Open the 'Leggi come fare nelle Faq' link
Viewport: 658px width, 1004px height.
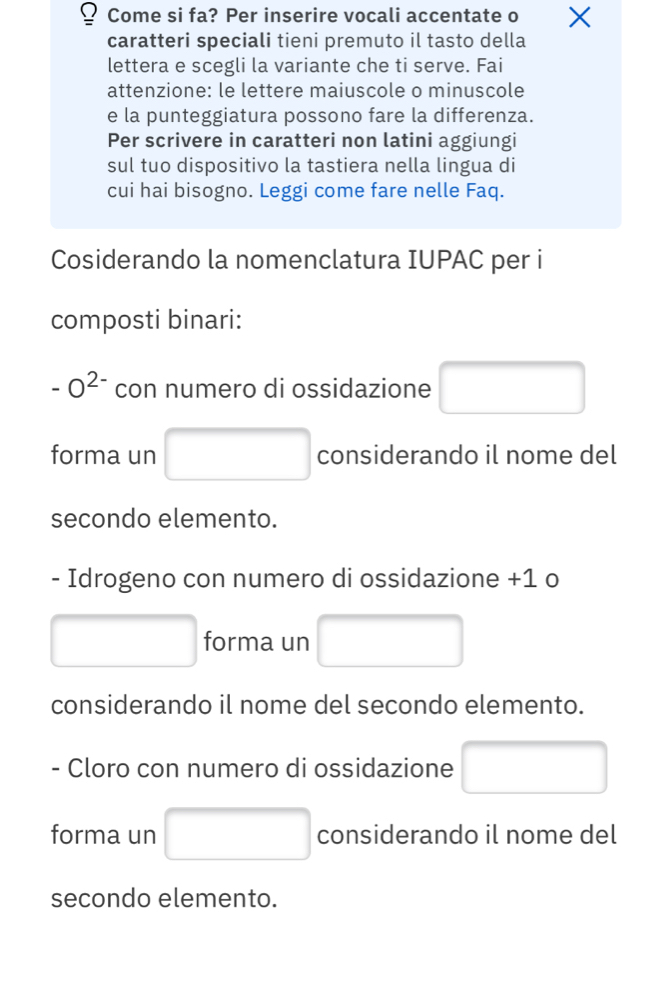(x=381, y=191)
